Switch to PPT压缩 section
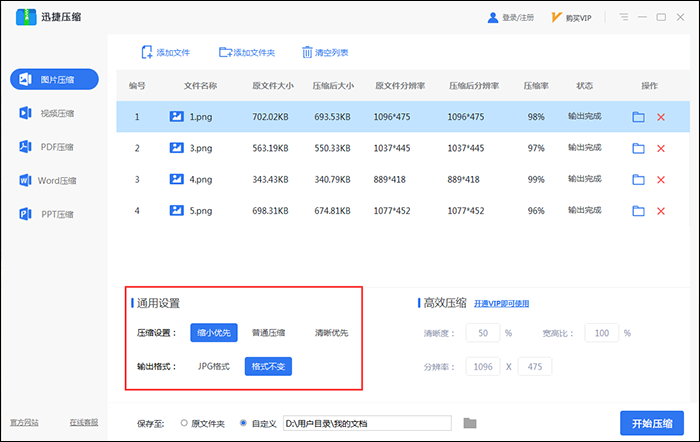The image size is (700, 442). (46, 214)
